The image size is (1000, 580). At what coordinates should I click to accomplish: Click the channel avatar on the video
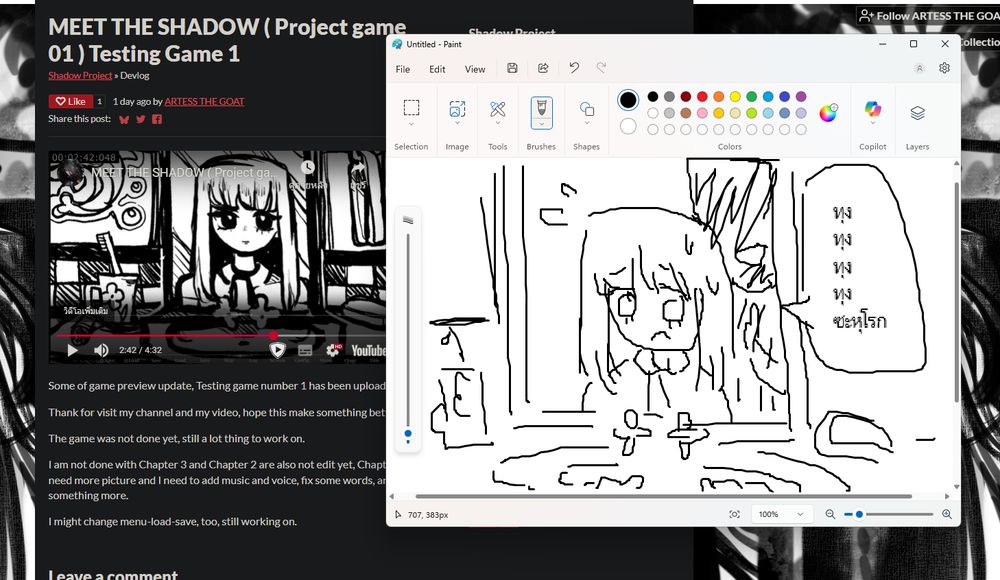coord(70,173)
